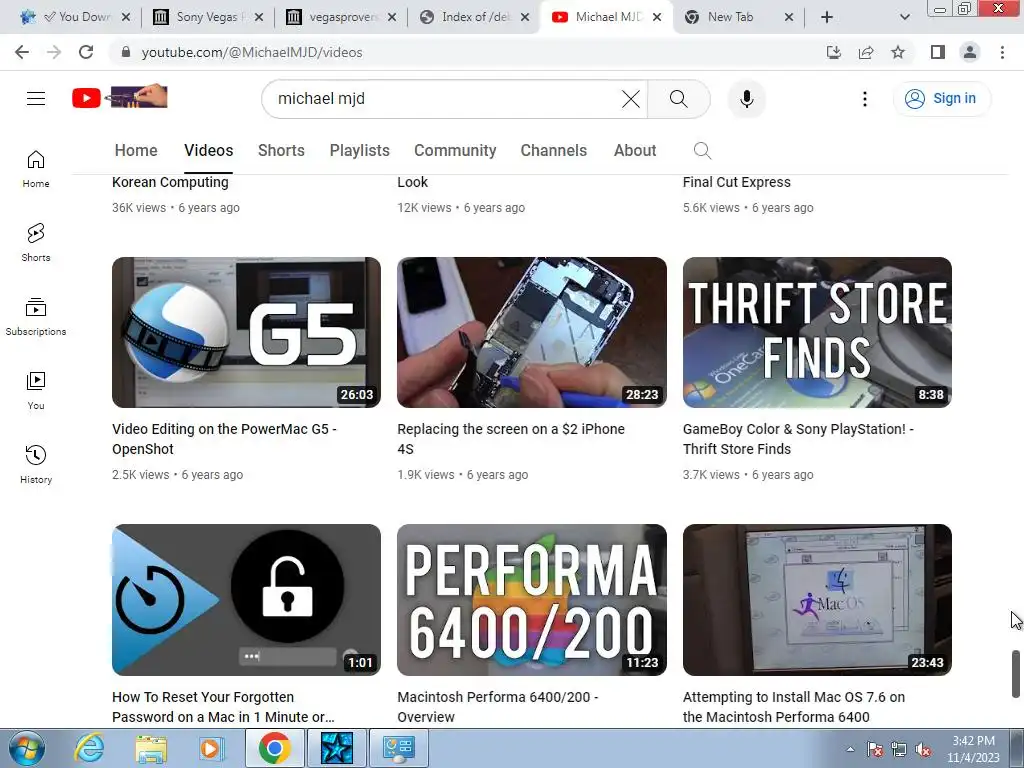Reload the page

click(x=86, y=52)
